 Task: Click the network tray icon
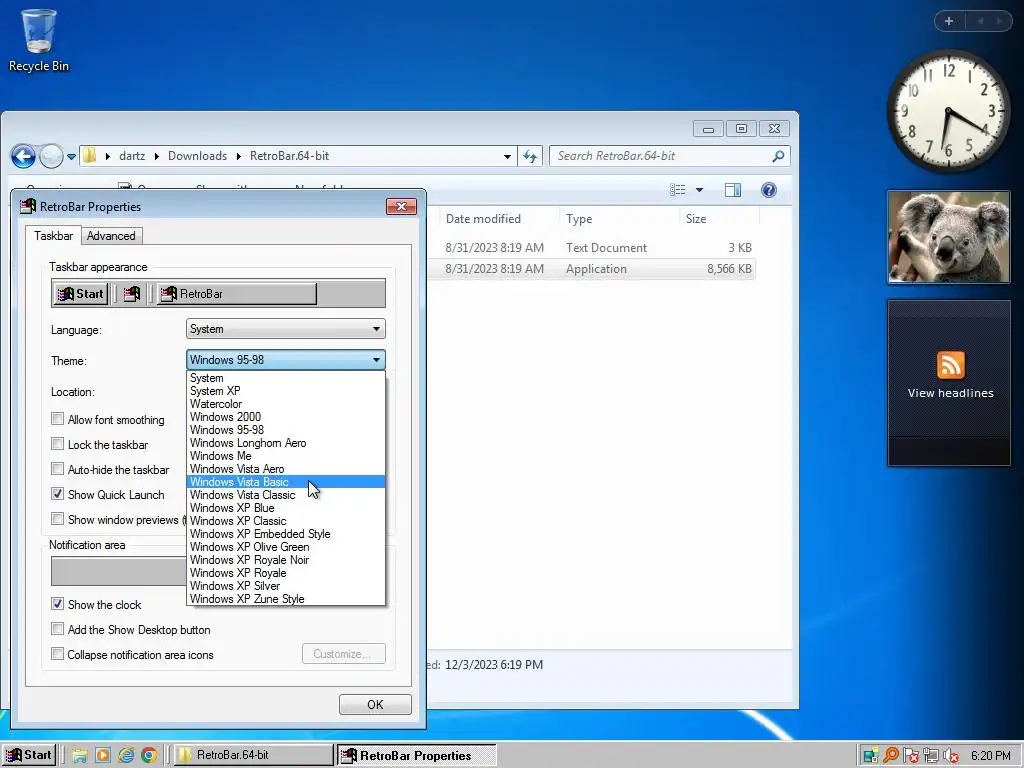point(931,756)
